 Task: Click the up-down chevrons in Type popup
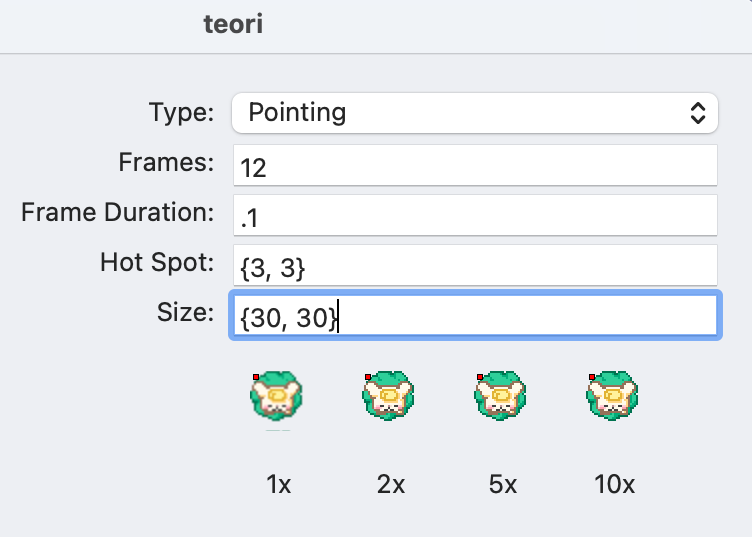point(698,113)
